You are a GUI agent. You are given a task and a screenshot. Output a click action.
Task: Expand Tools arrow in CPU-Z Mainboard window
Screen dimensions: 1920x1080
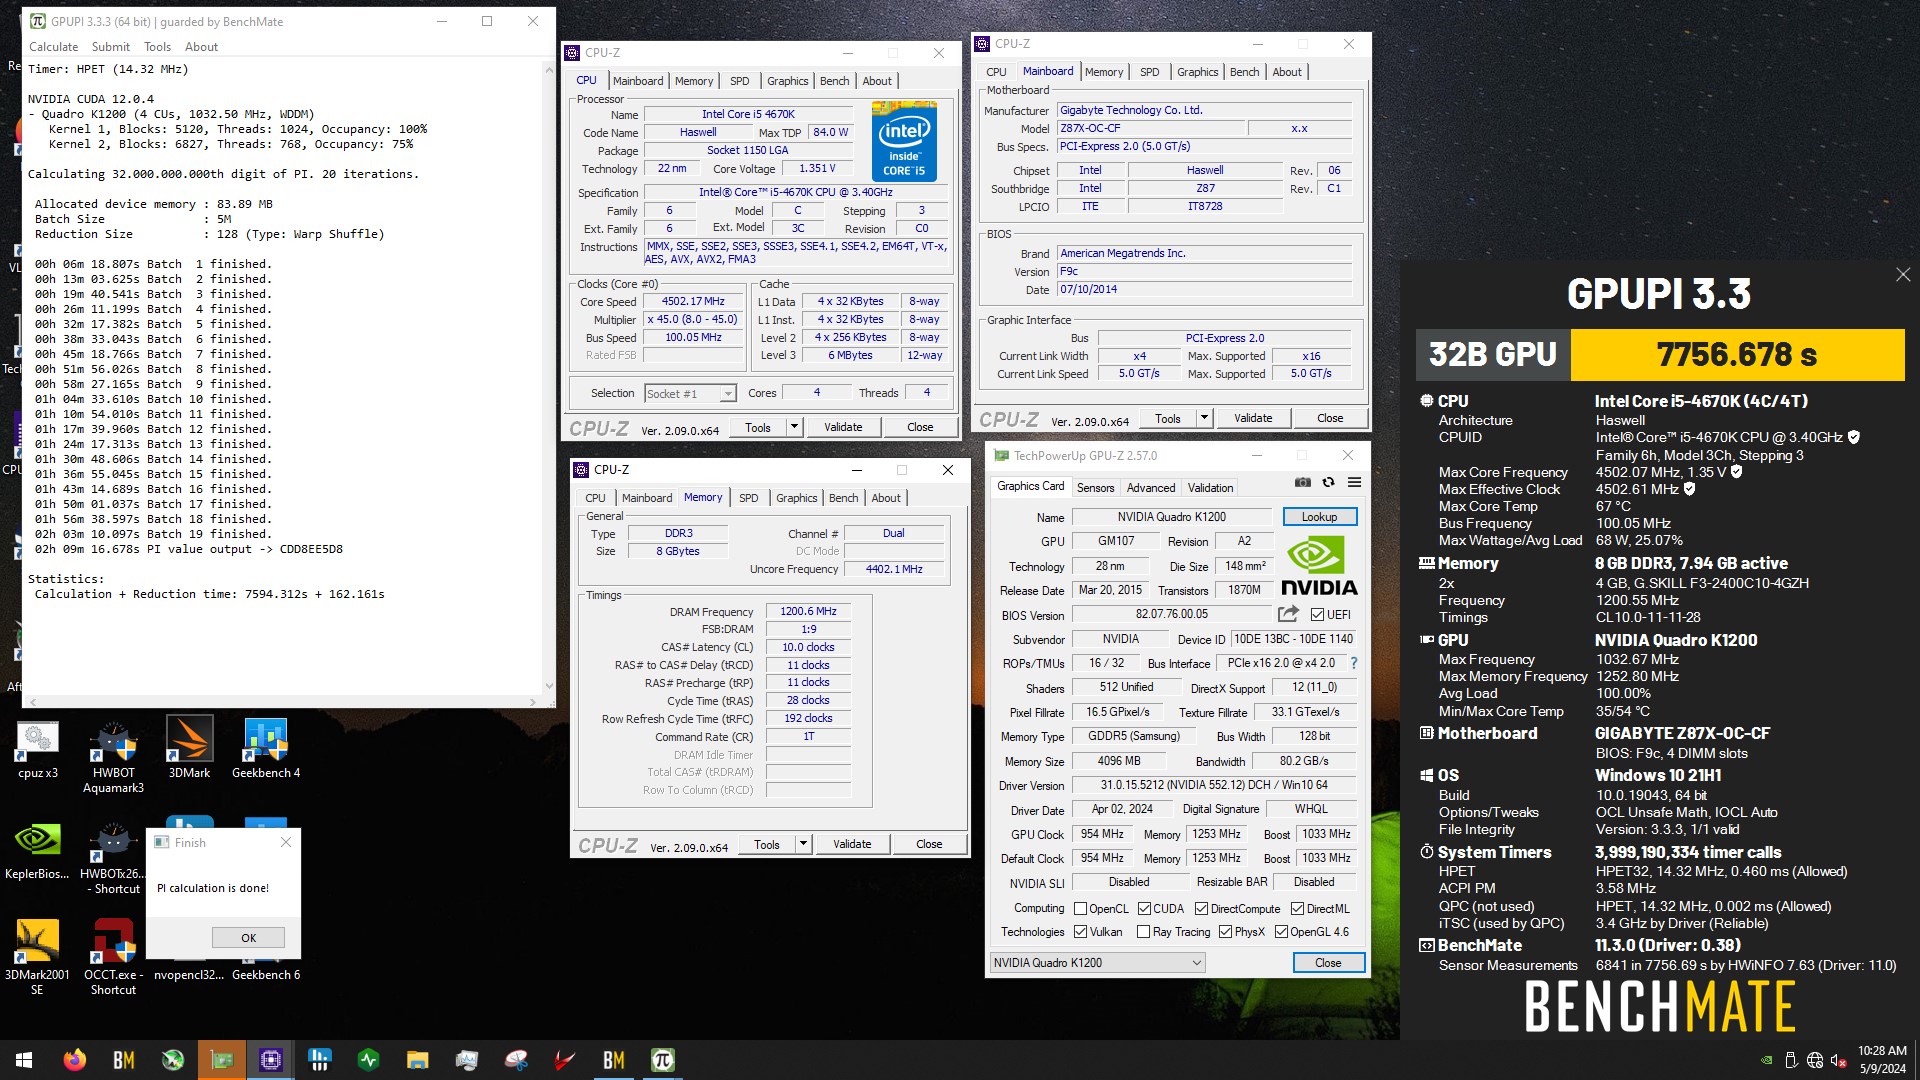coord(1204,418)
